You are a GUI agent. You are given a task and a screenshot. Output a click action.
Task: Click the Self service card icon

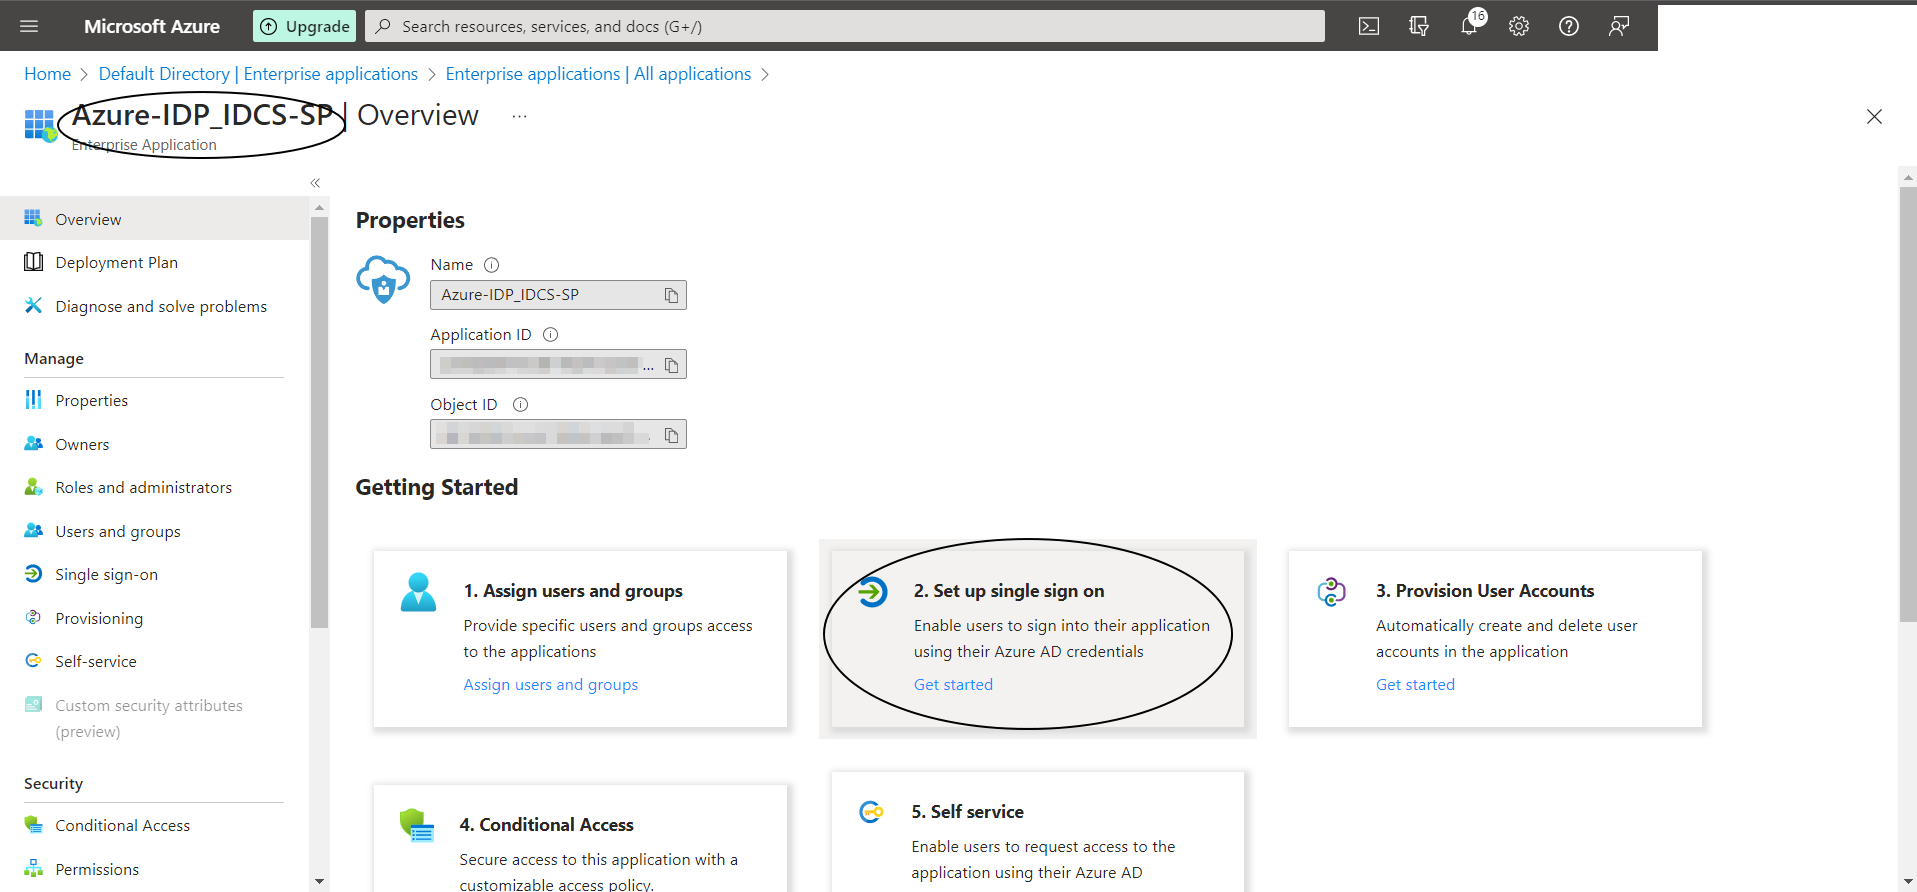[x=871, y=812]
